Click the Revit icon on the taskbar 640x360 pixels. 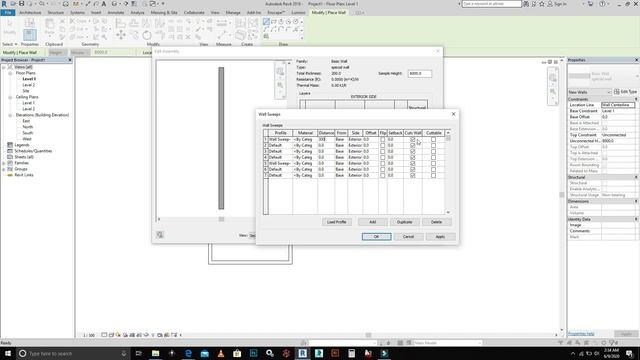coord(302,353)
